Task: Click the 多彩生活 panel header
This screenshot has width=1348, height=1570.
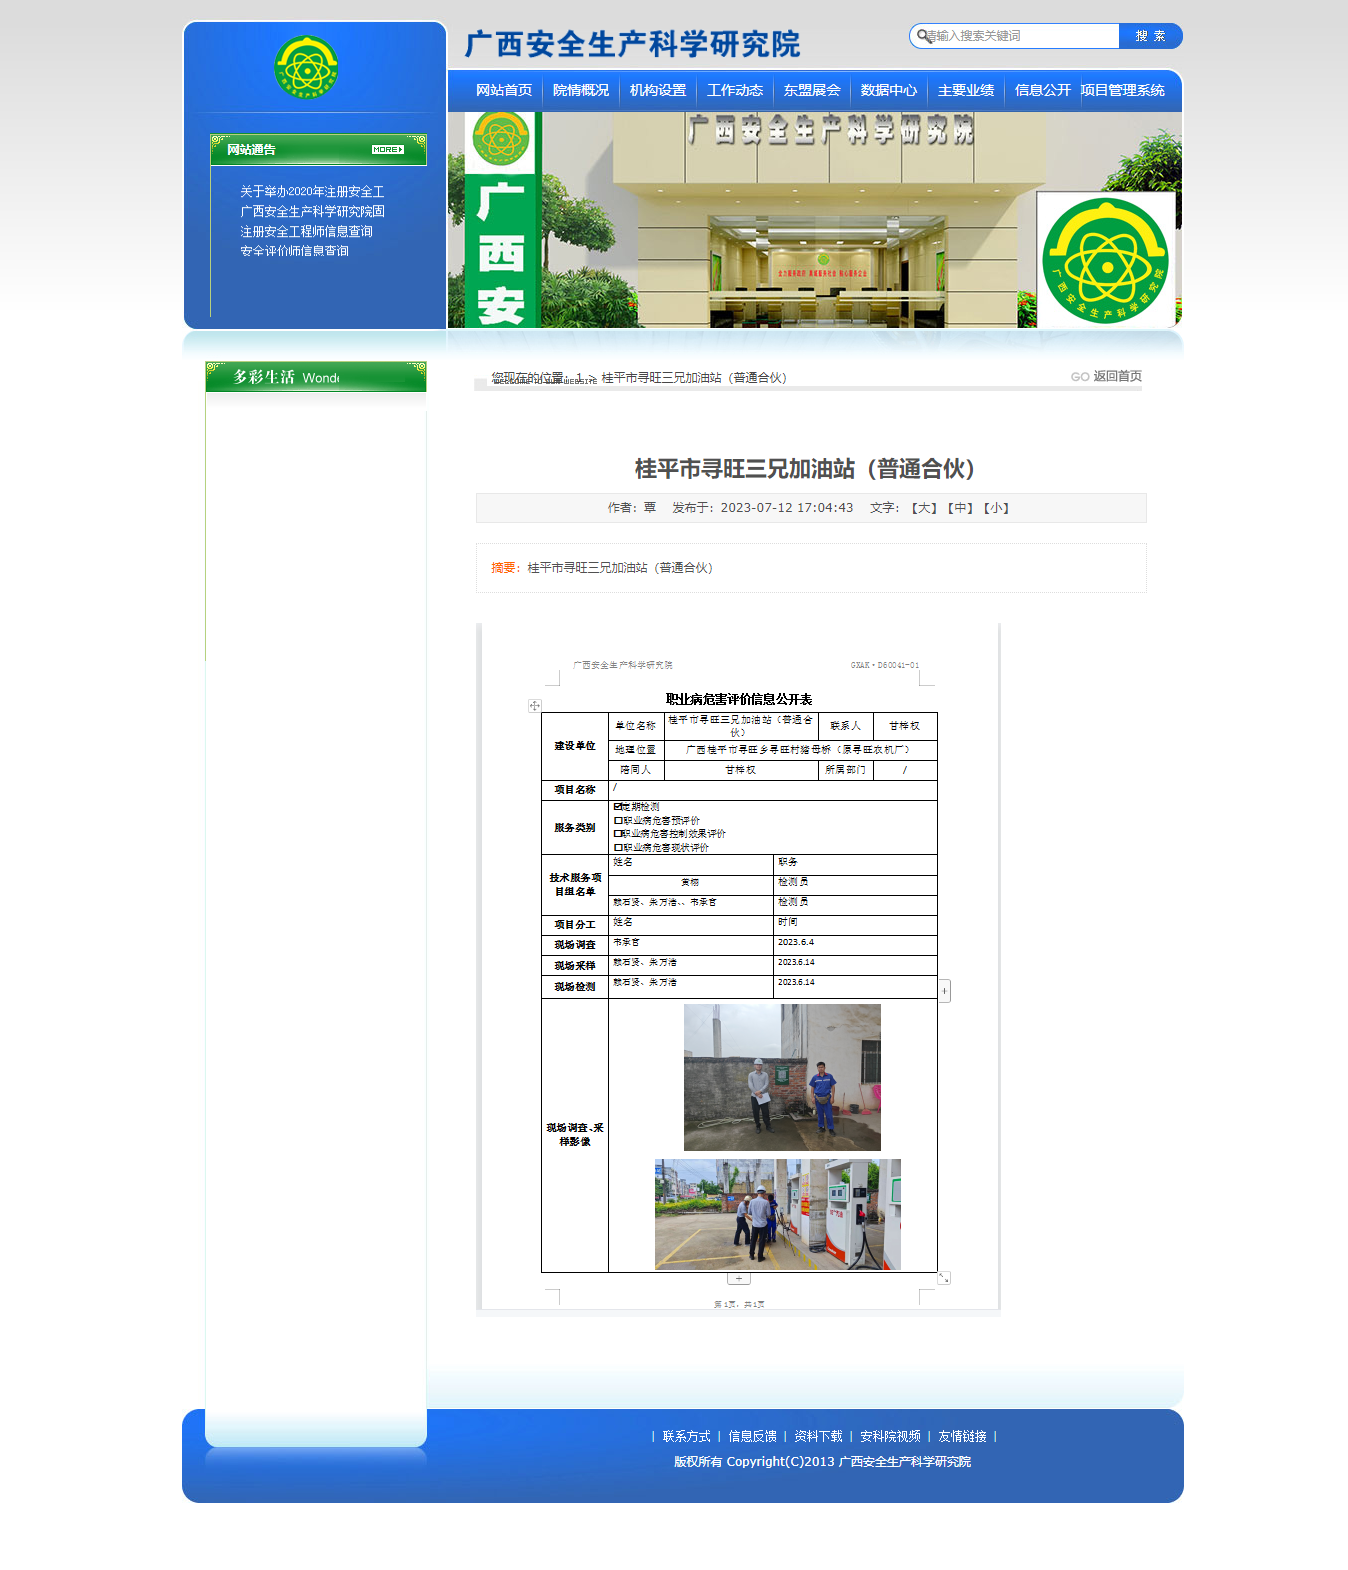Action: click(x=316, y=377)
